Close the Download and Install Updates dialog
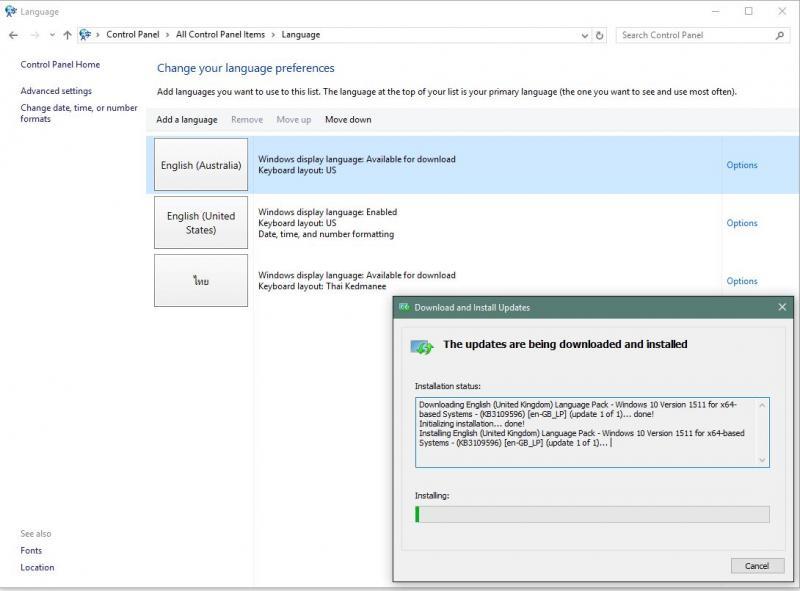Viewport: 800px width, 591px height. [x=782, y=307]
